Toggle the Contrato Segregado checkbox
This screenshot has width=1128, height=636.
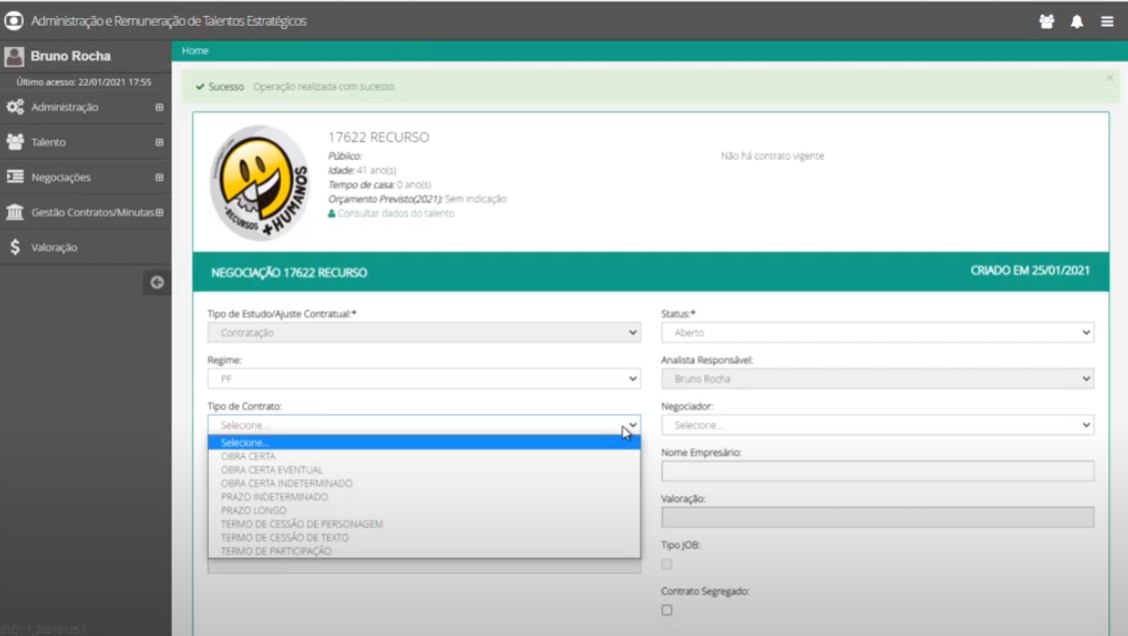(x=667, y=610)
